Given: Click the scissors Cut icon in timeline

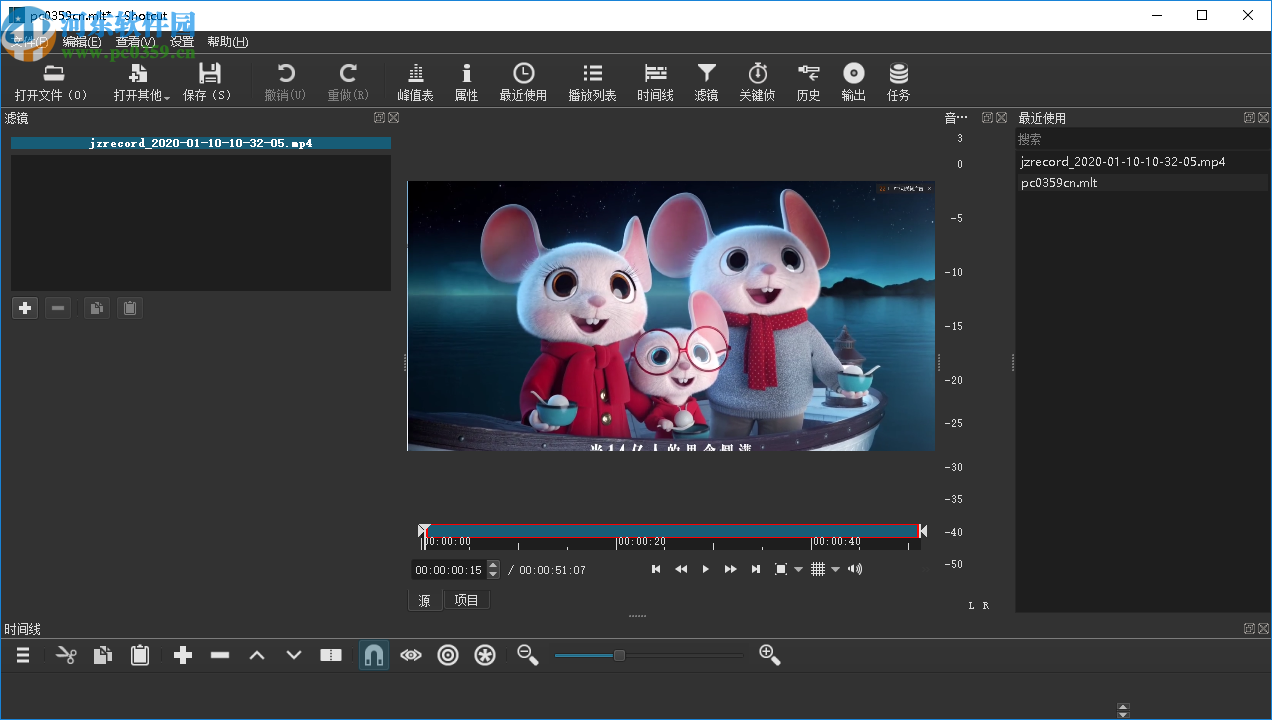Looking at the screenshot, I should [x=66, y=655].
